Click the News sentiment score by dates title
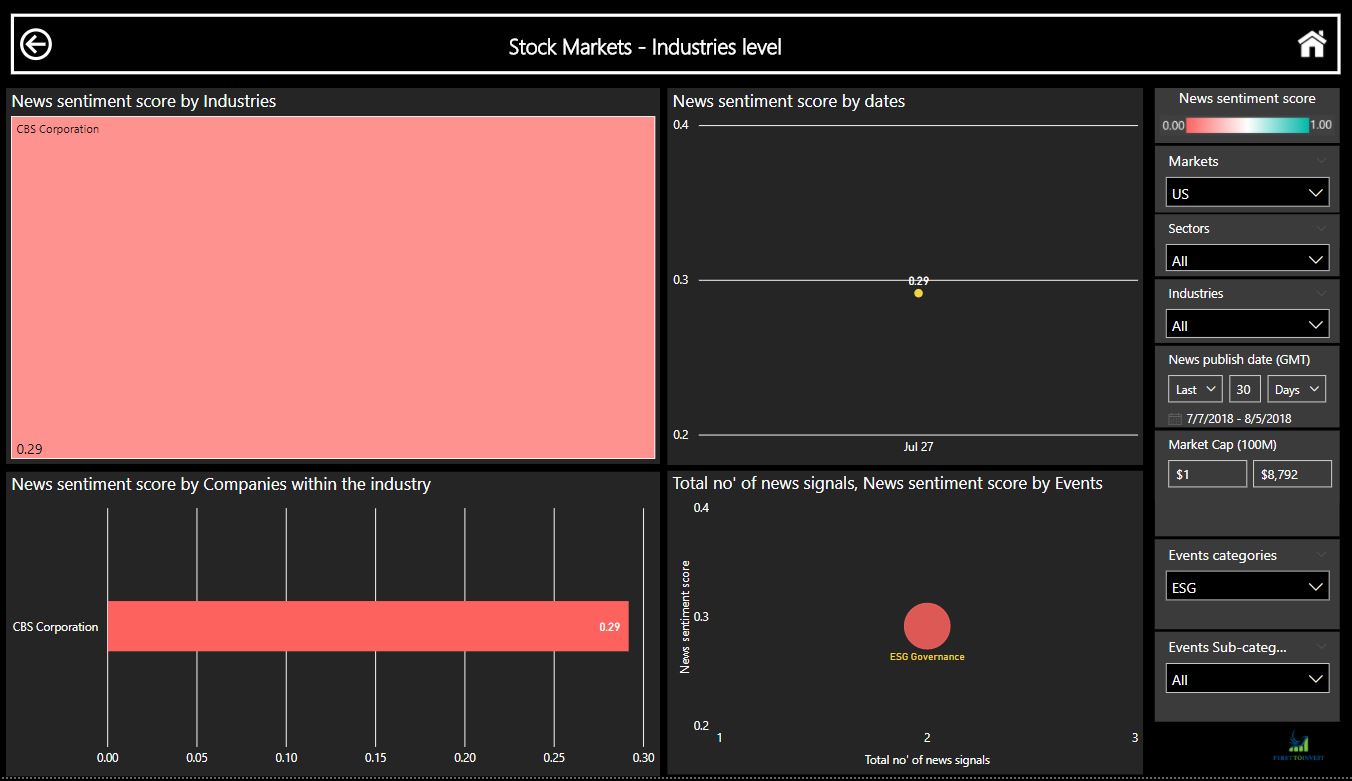Image resolution: width=1352 pixels, height=781 pixels. point(789,101)
